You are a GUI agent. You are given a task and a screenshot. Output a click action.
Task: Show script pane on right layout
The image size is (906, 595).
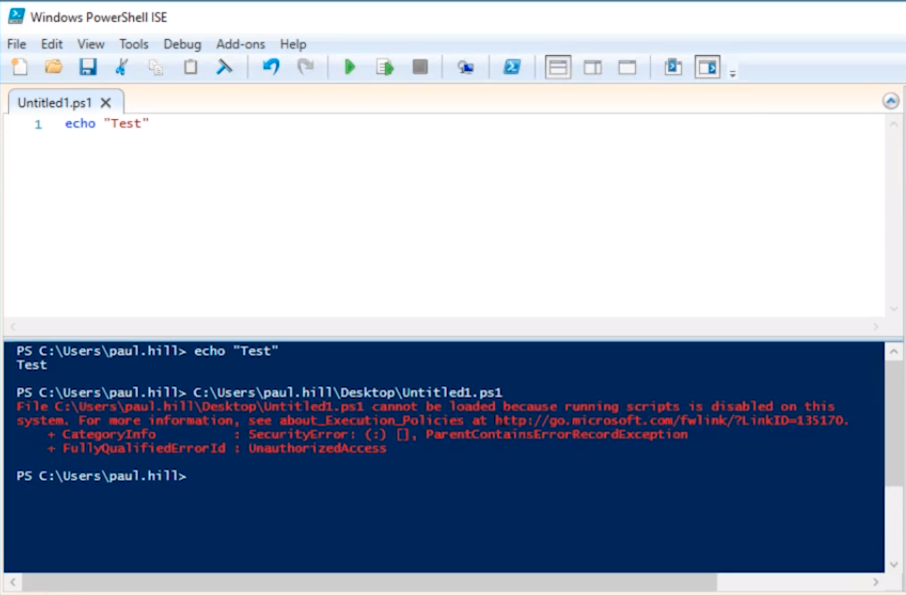click(x=593, y=68)
